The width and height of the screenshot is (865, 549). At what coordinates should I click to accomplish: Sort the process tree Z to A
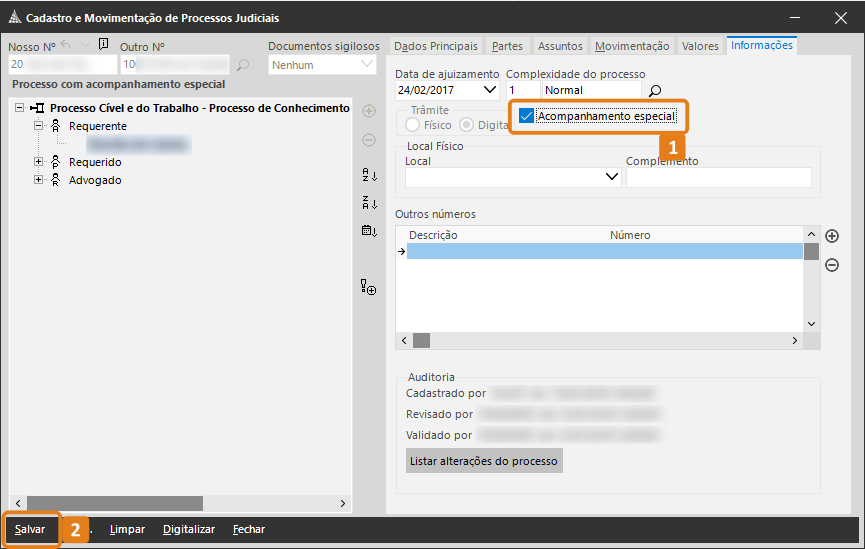tap(369, 203)
